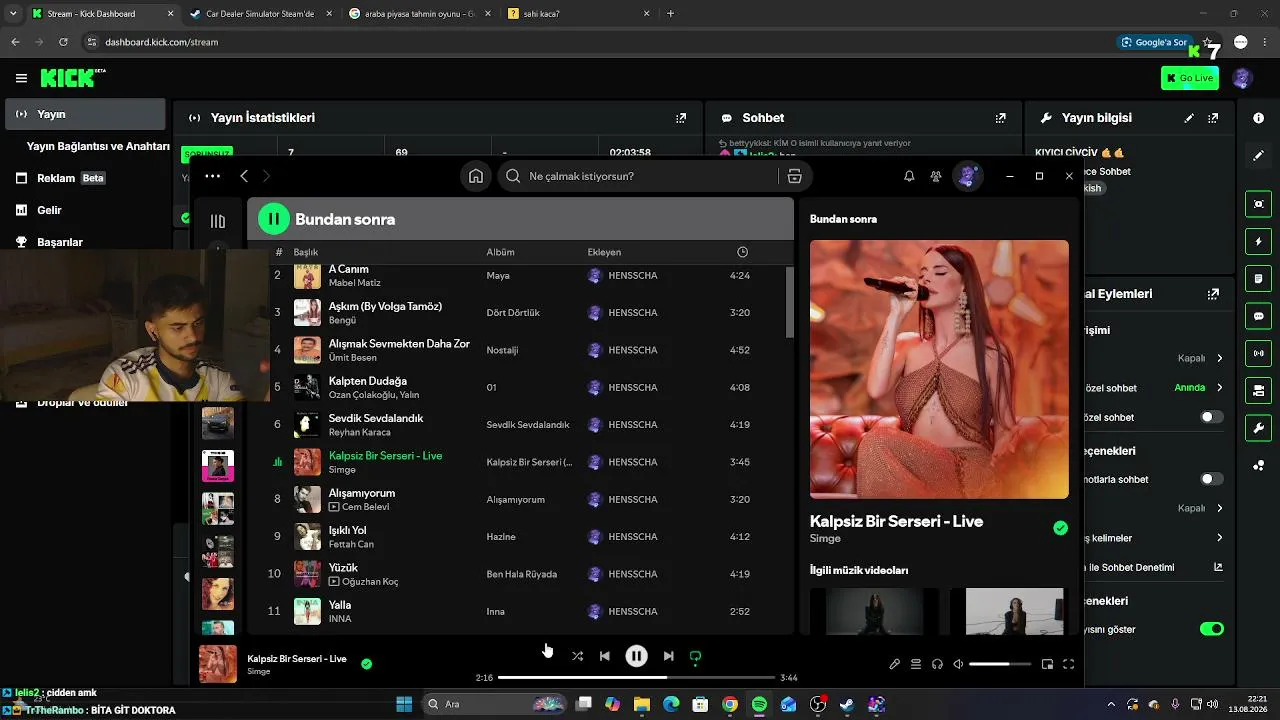Open lyrics microphone icon in player bar
Image resolution: width=1280 pixels, height=720 pixels.
point(895,664)
